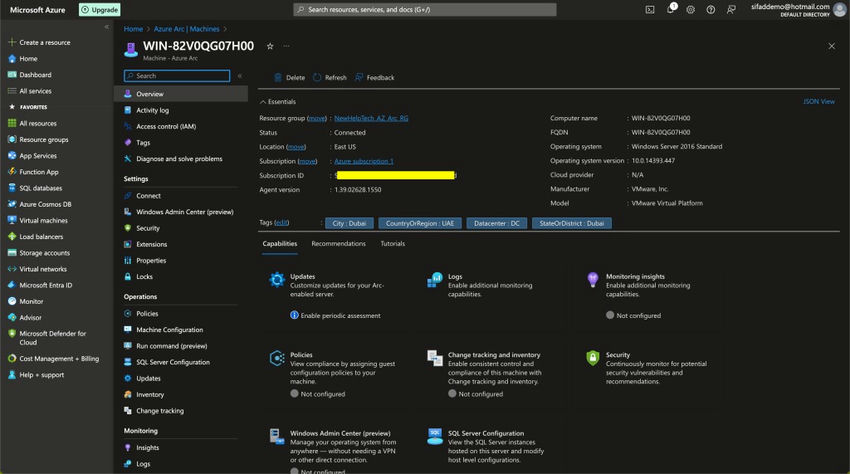The width and height of the screenshot is (850, 474).
Task: Click the City : Dubai tag
Action: pos(349,223)
